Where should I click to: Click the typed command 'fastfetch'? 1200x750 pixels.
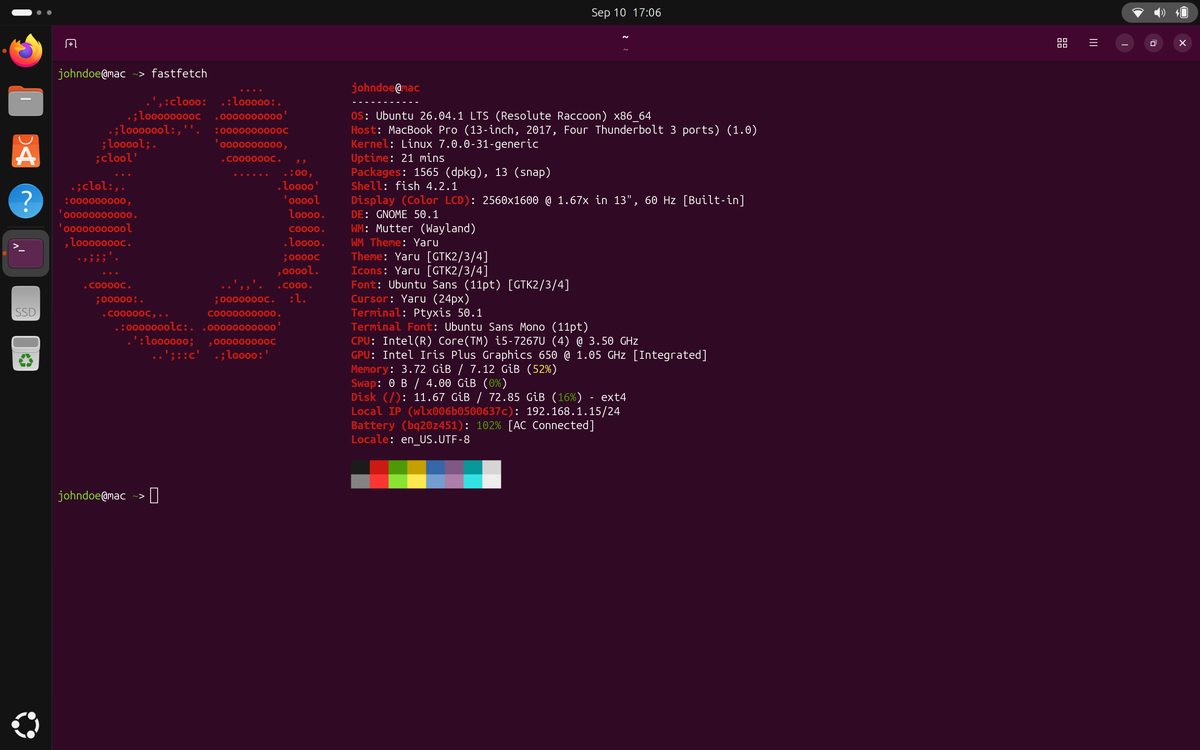179,73
